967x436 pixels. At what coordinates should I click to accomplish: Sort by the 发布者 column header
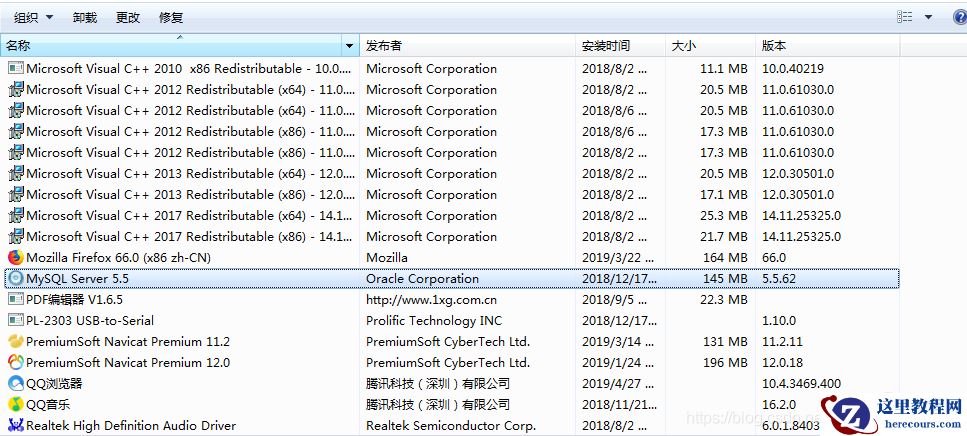click(x=384, y=46)
